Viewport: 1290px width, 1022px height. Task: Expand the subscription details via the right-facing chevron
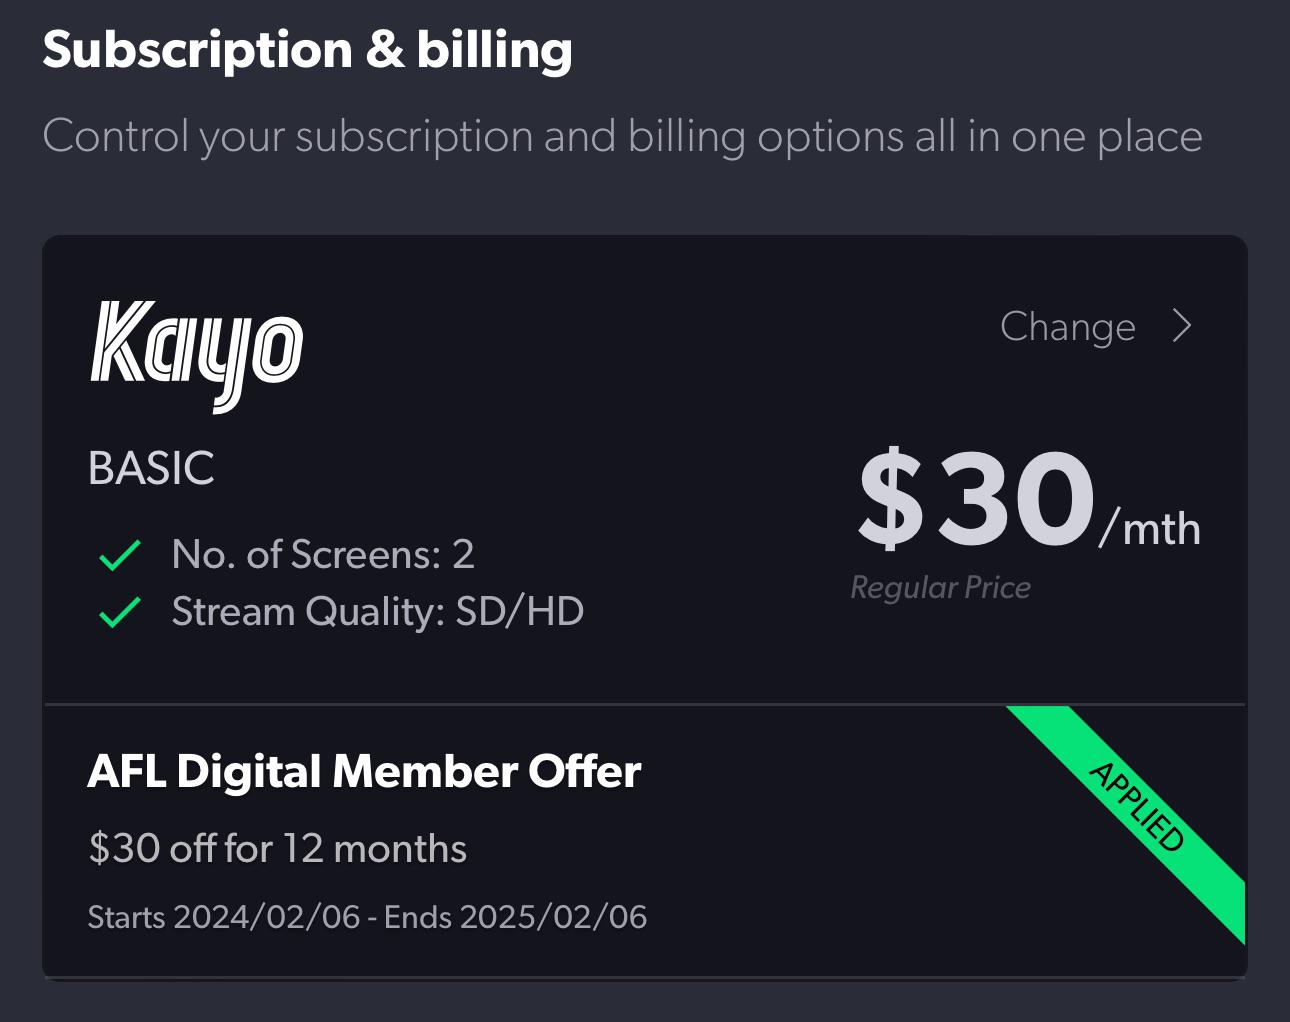point(1183,326)
